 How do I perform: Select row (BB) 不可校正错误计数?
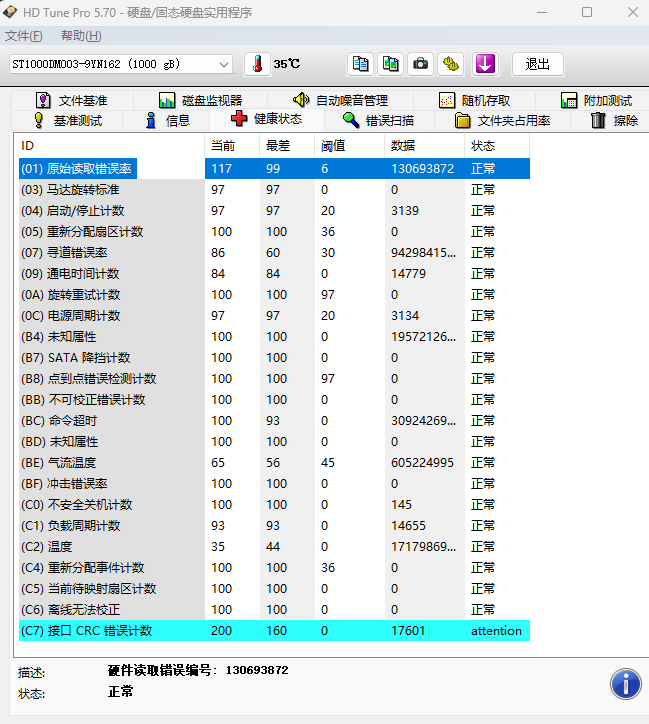point(274,400)
